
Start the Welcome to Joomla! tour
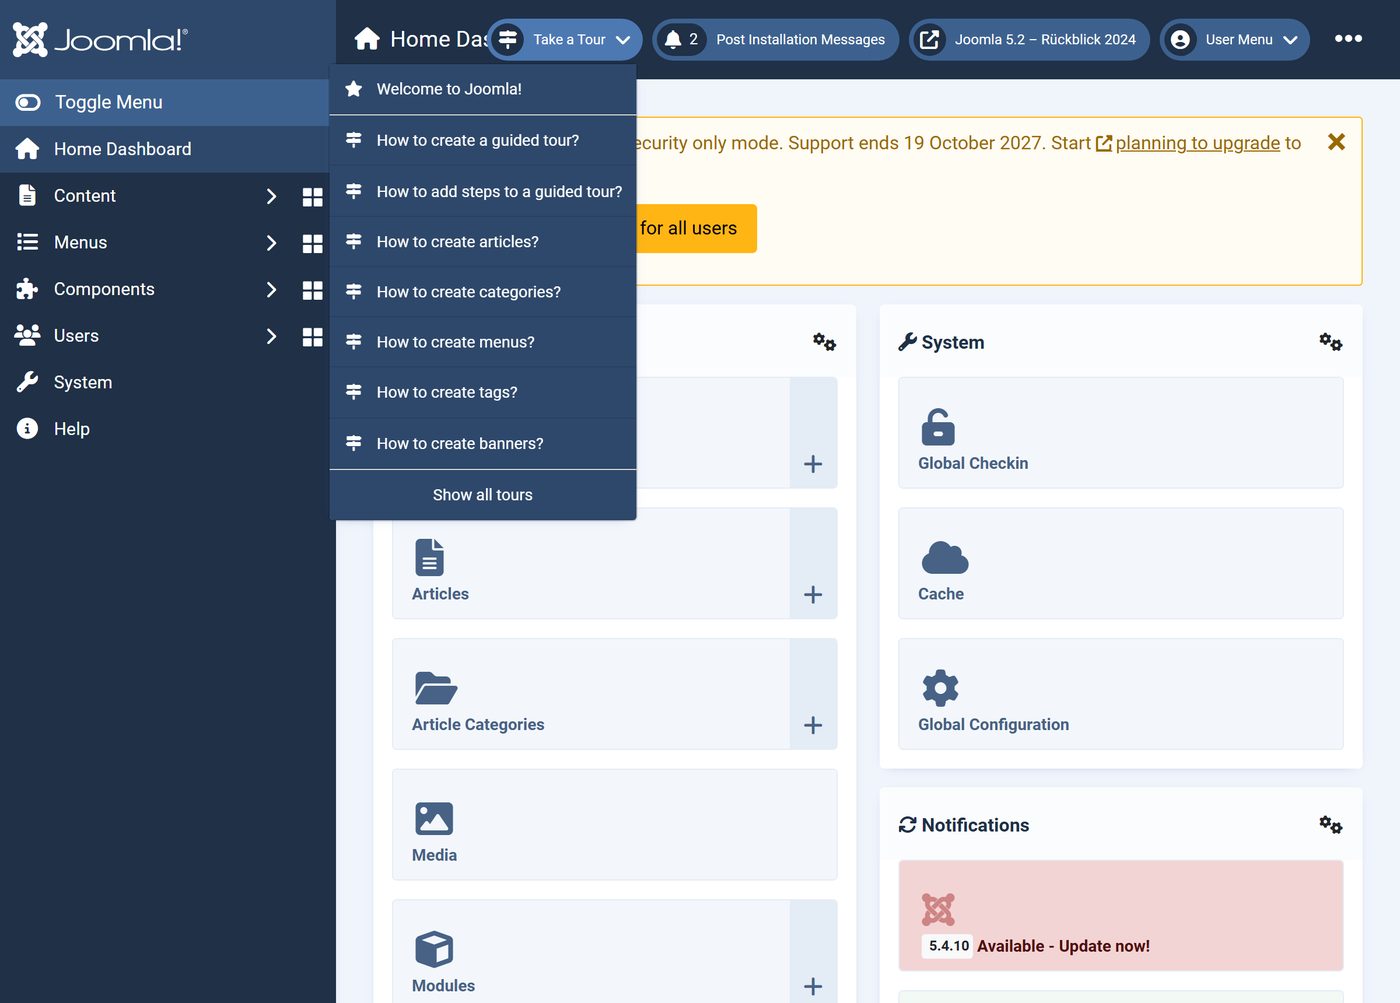click(483, 89)
